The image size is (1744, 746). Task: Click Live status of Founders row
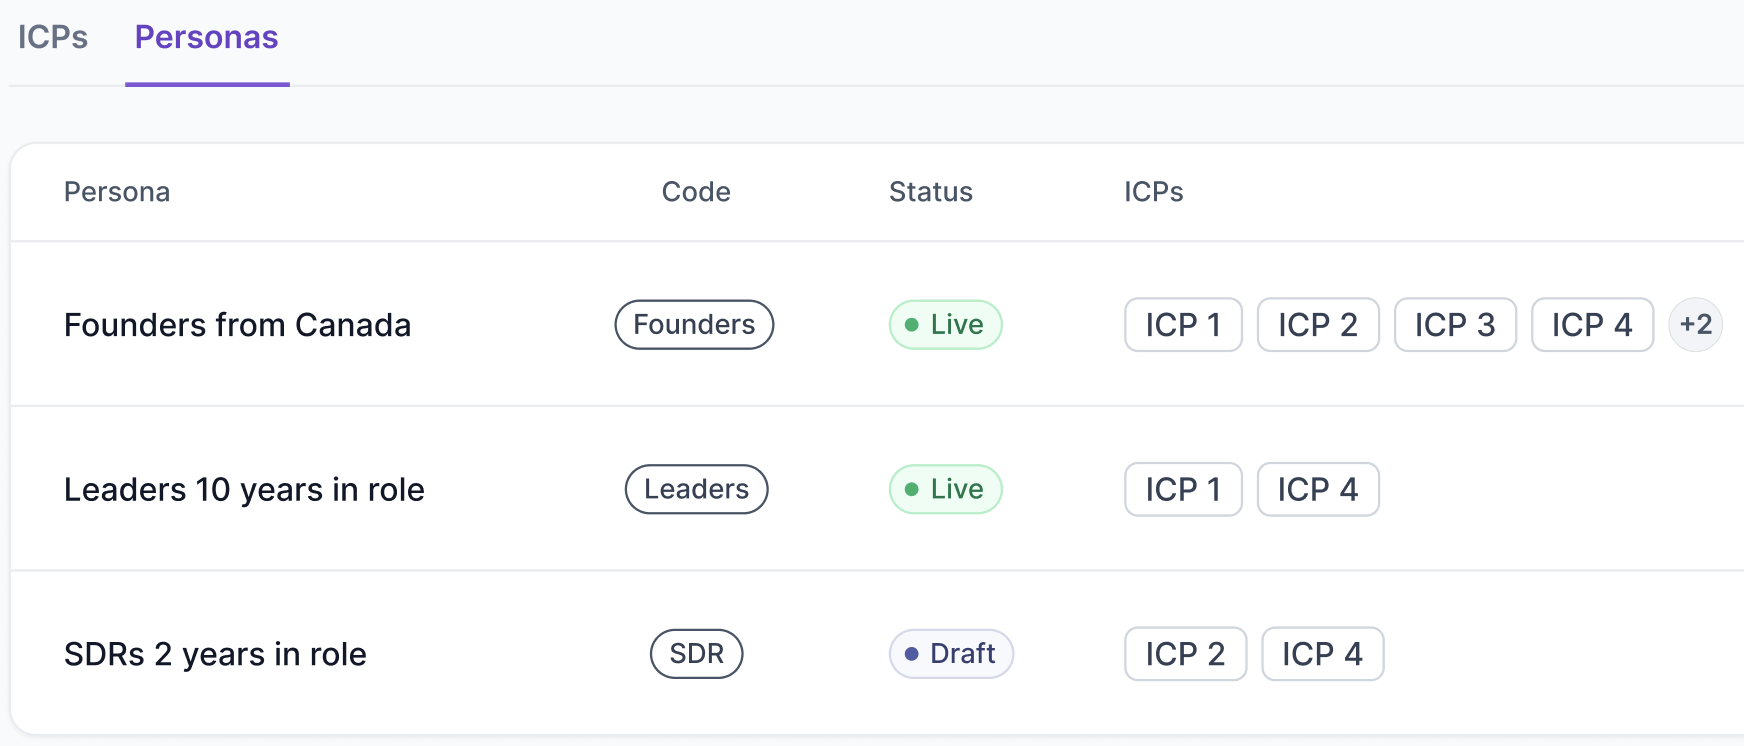[945, 325]
